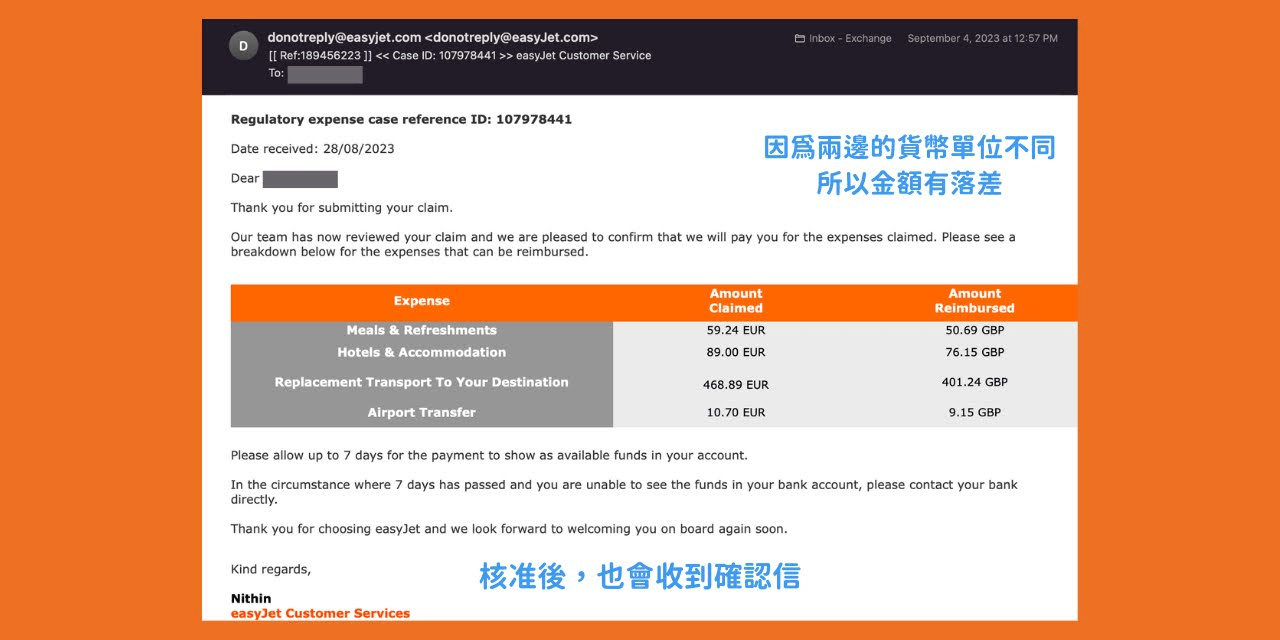Screen dimensions: 1280x640
Task: Click the 9.15 GBP reimbursed amount
Action: pos(975,412)
